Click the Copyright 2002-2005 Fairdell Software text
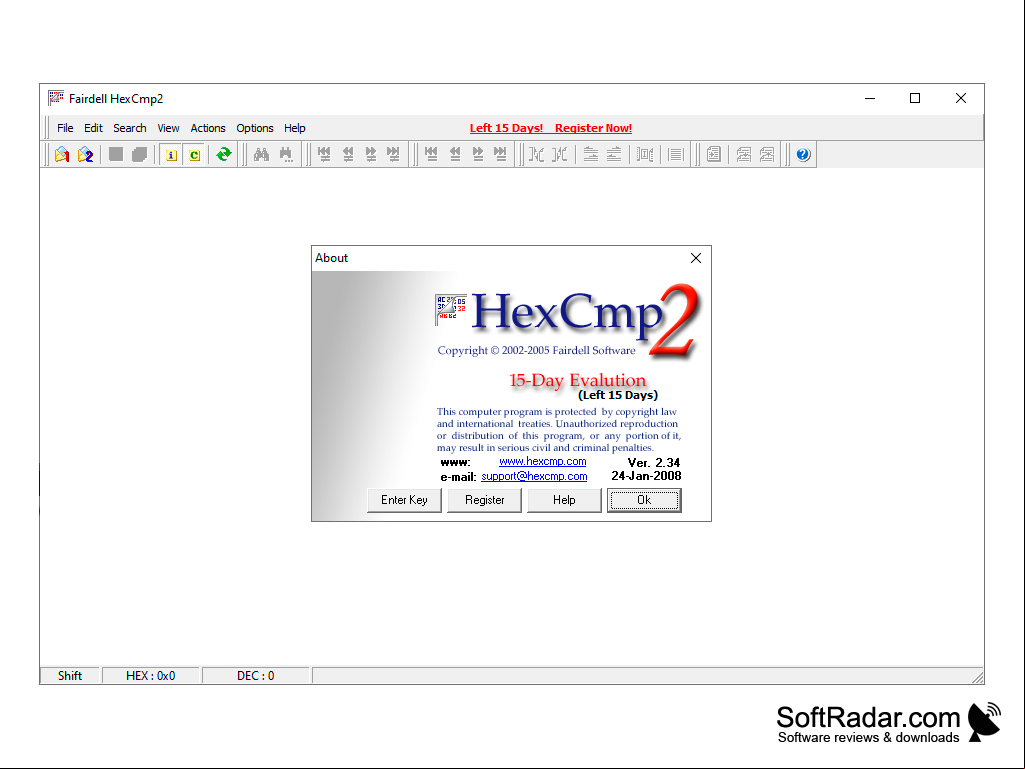 point(536,350)
